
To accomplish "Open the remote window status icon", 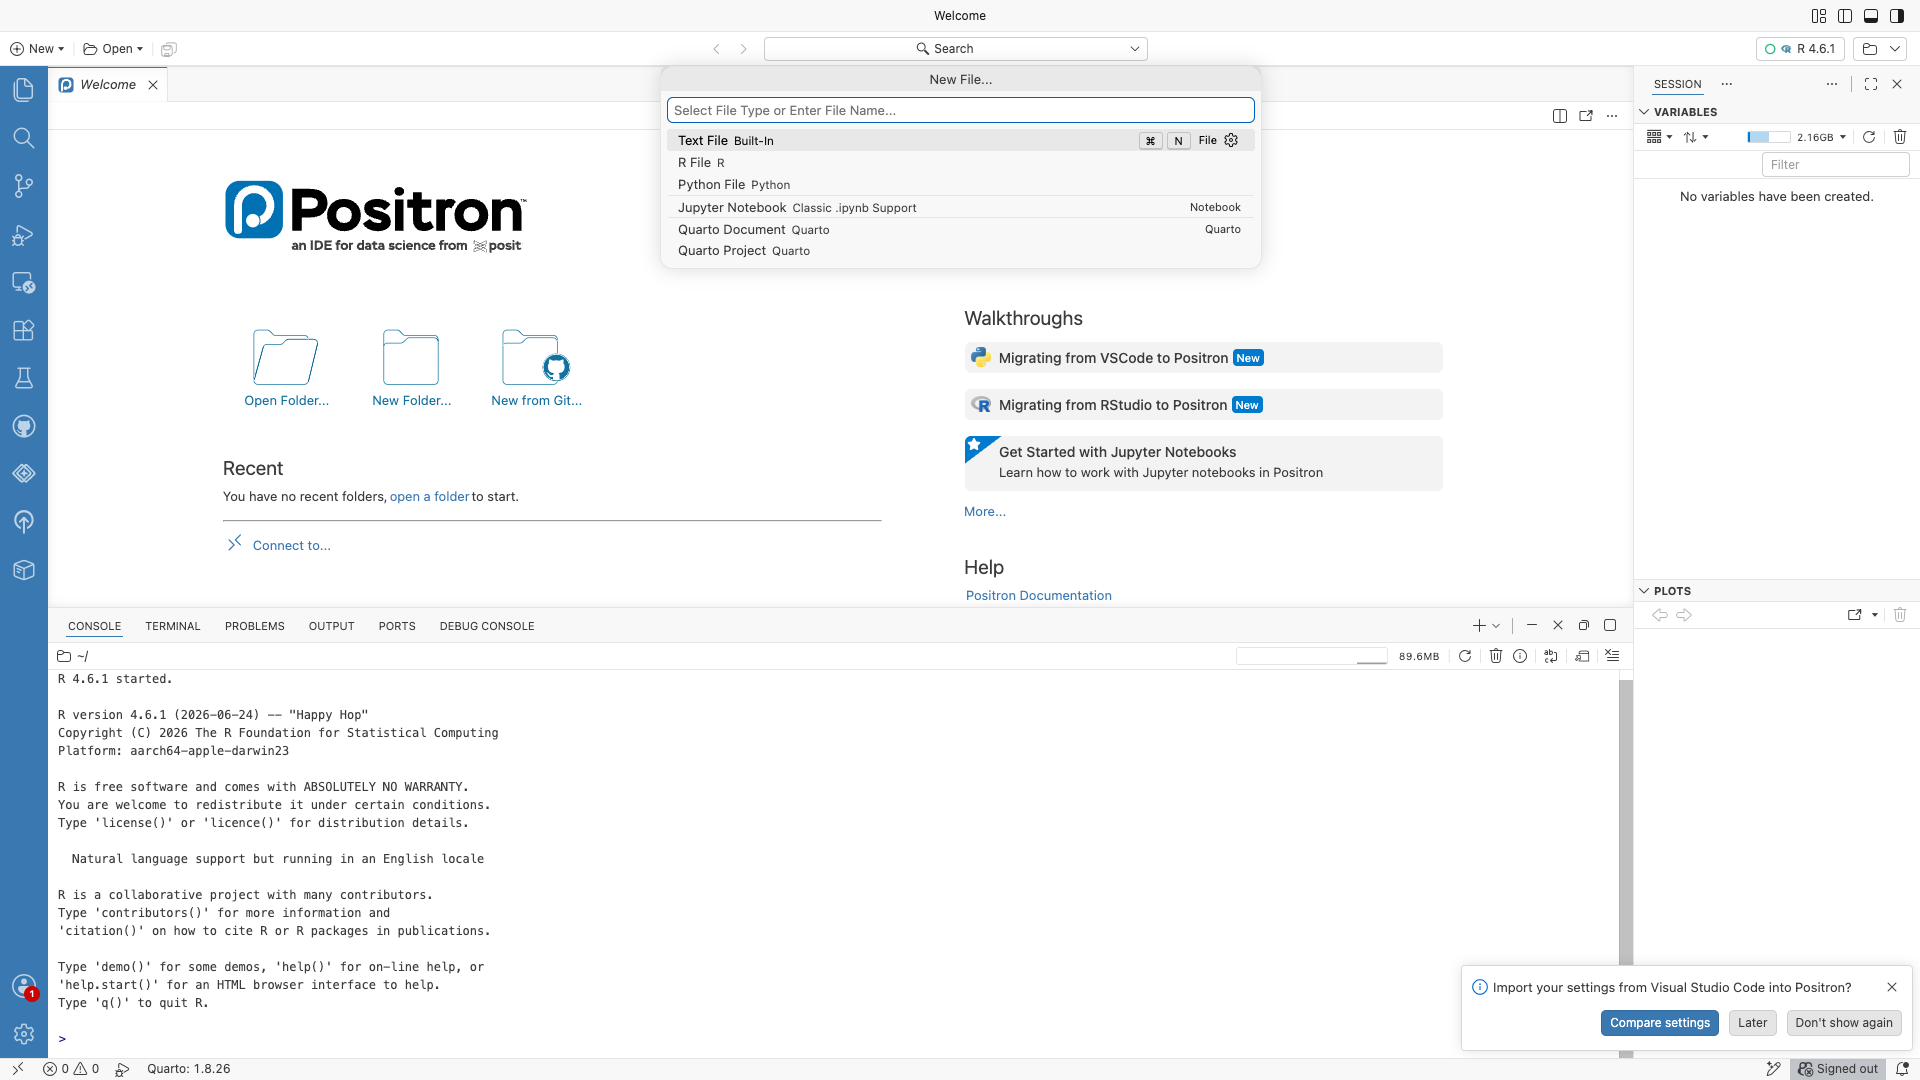I will (x=17, y=1069).
